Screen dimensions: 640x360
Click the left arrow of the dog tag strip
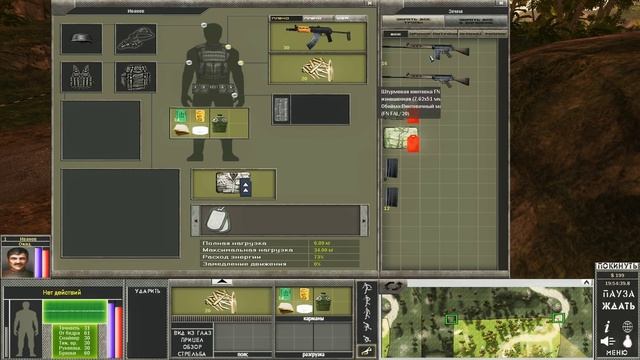(x=196, y=220)
